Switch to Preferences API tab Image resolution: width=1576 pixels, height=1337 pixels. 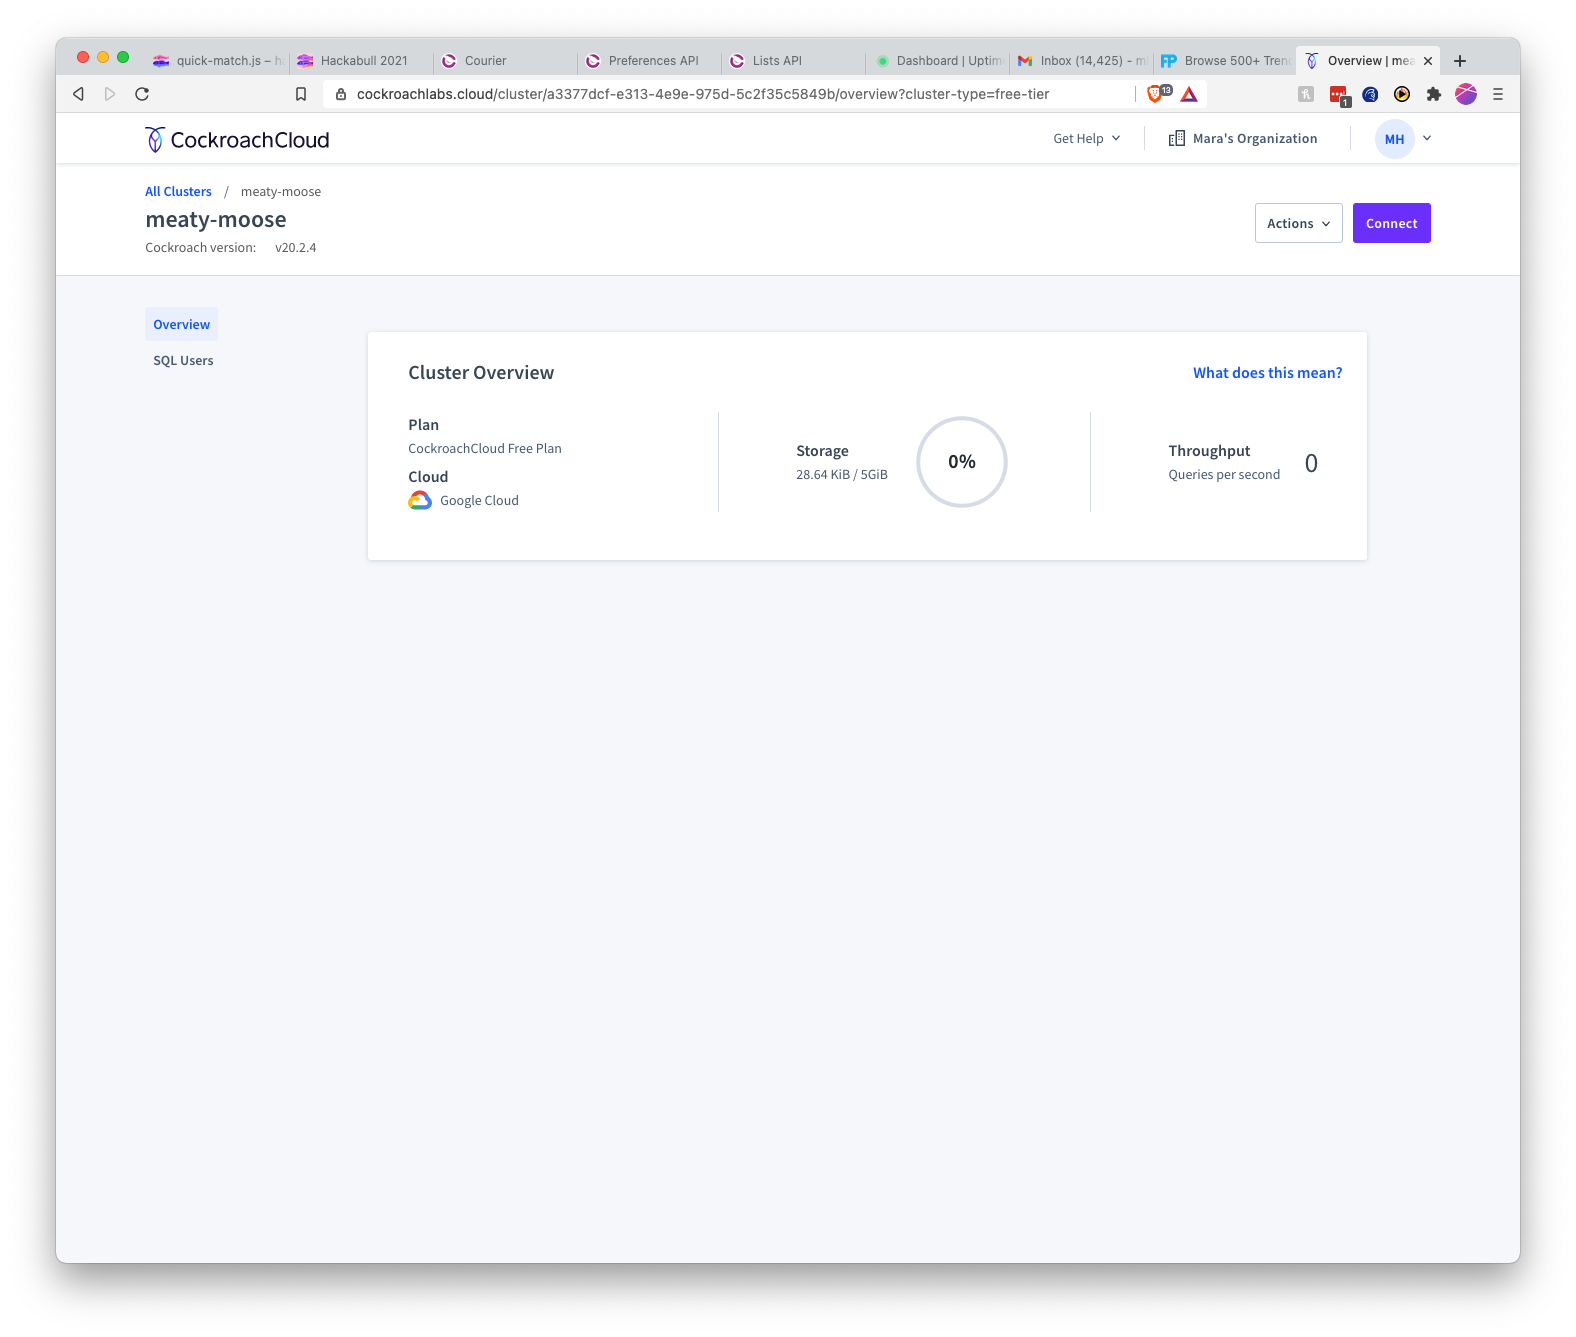649,61
